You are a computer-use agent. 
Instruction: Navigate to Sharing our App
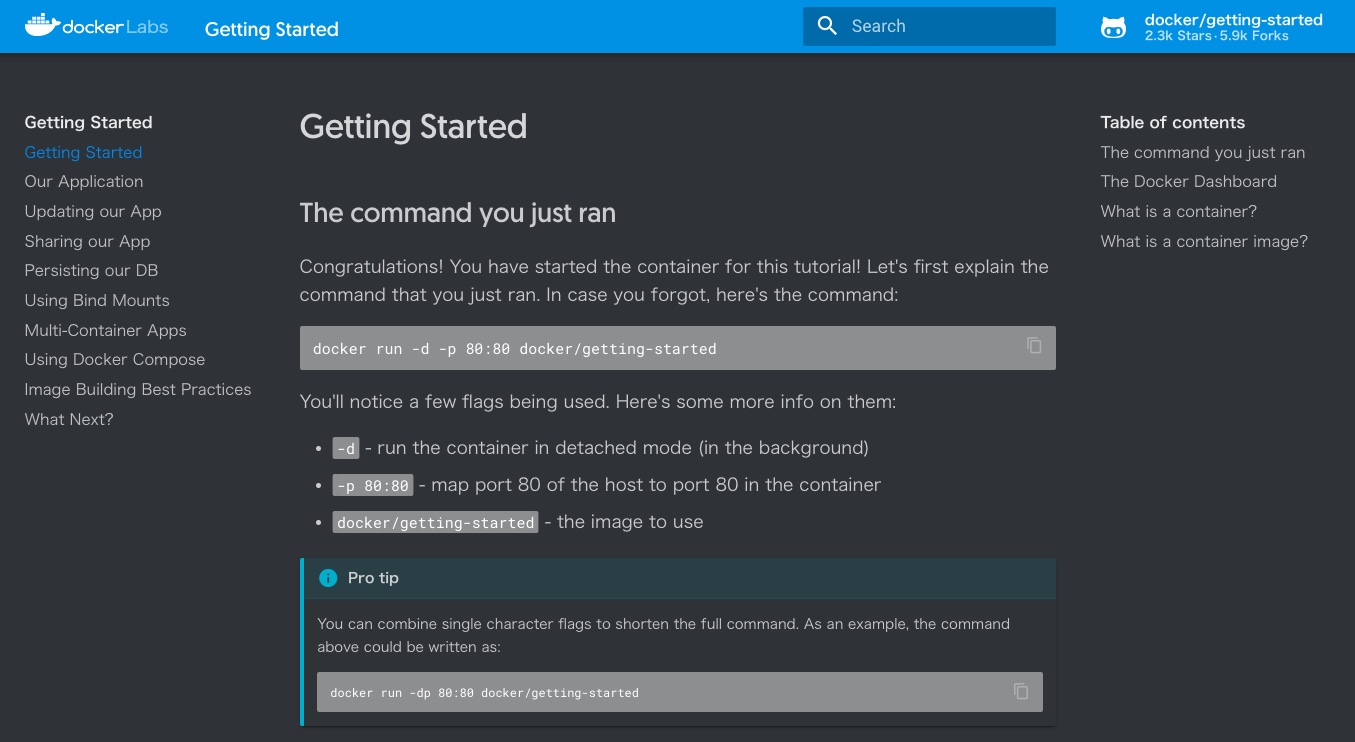(88, 241)
